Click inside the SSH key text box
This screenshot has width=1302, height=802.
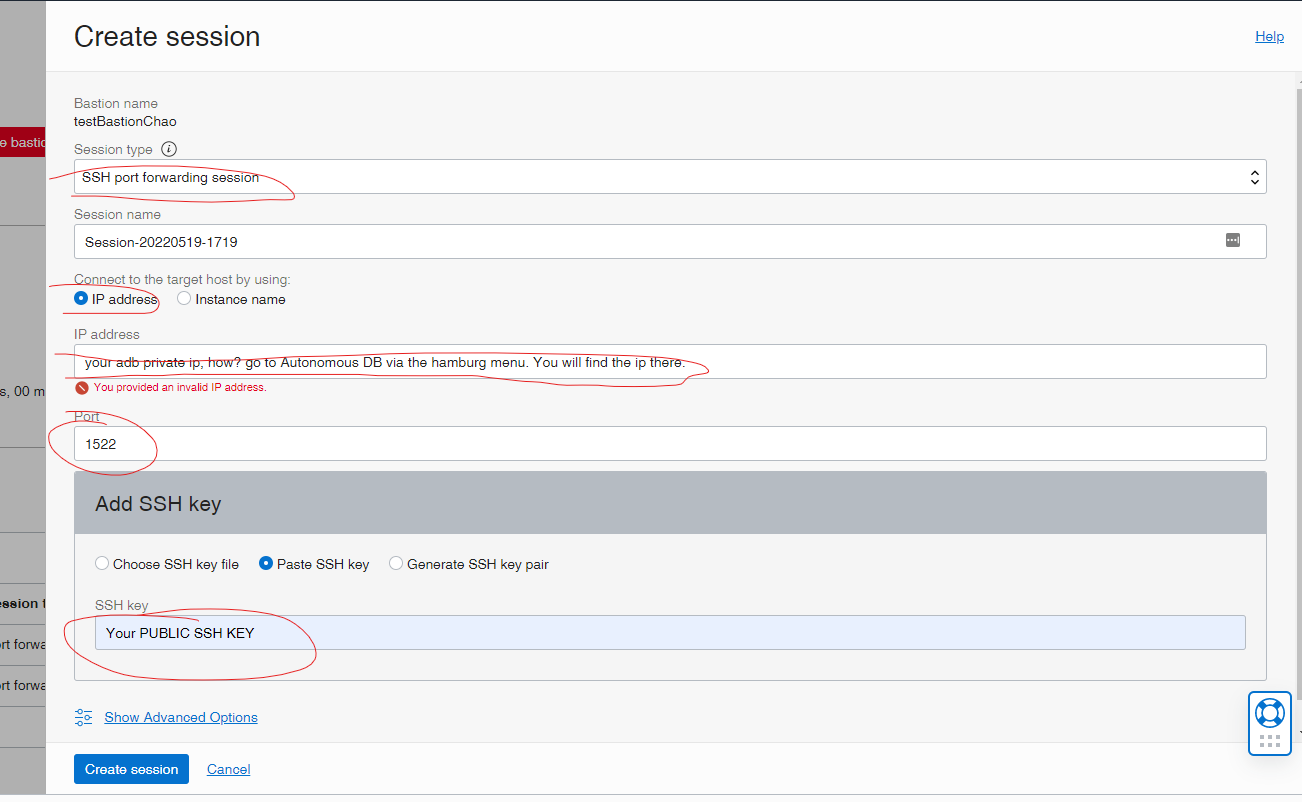point(669,633)
